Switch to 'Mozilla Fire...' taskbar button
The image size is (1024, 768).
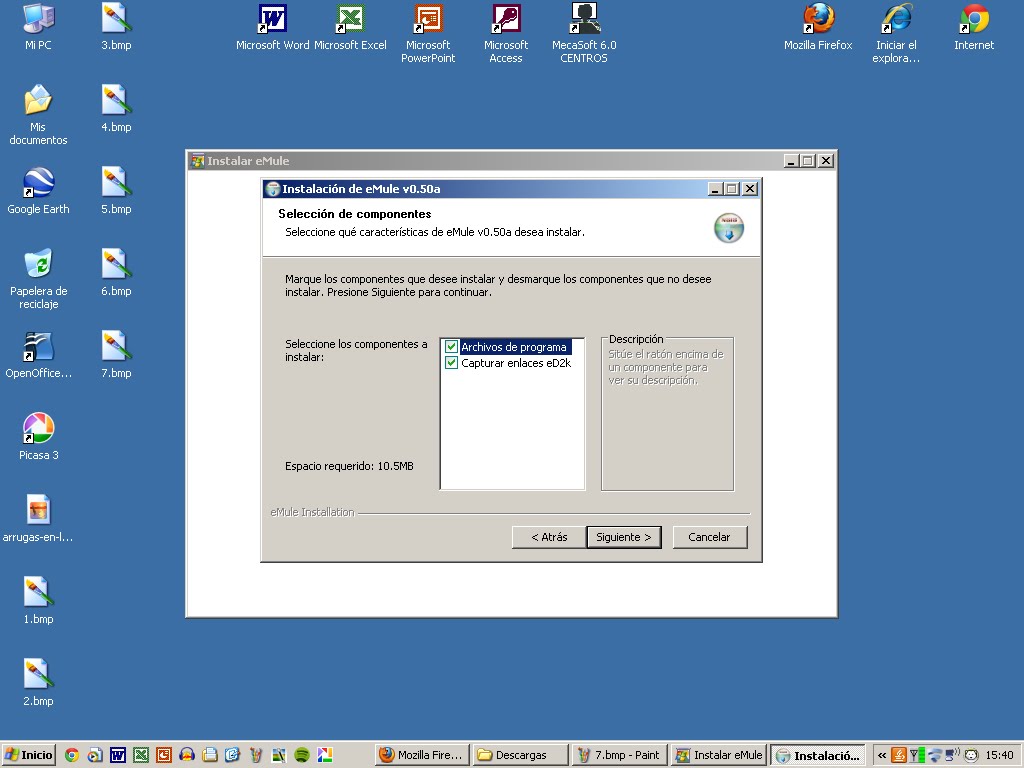pos(422,755)
